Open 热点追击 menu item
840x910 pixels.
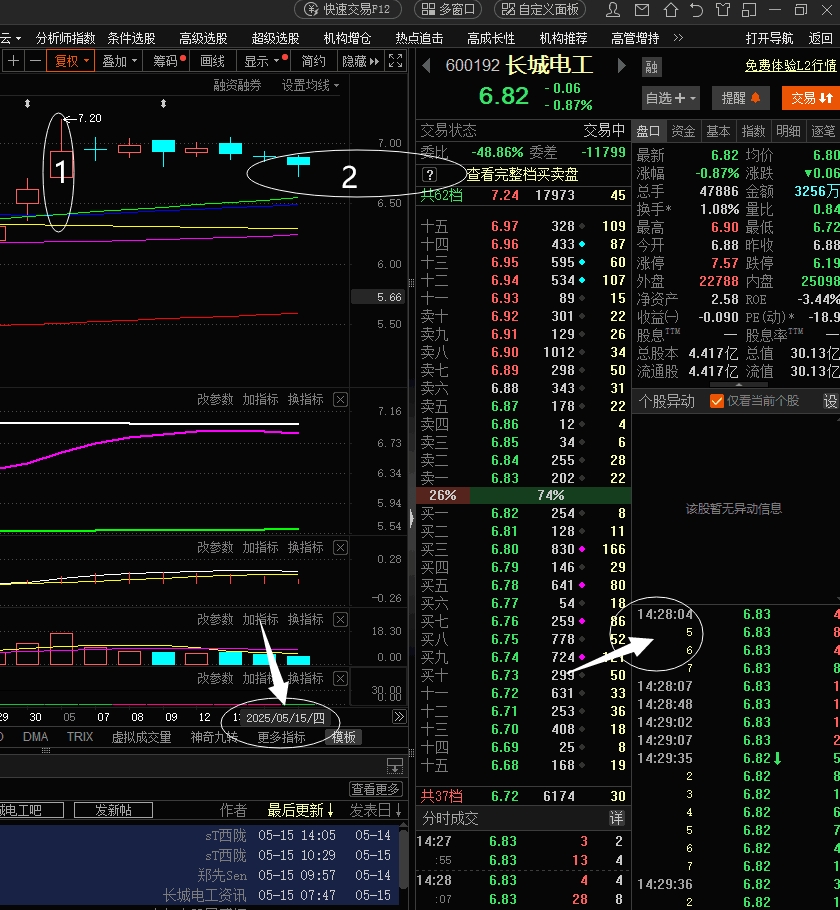pyautogui.click(x=419, y=38)
